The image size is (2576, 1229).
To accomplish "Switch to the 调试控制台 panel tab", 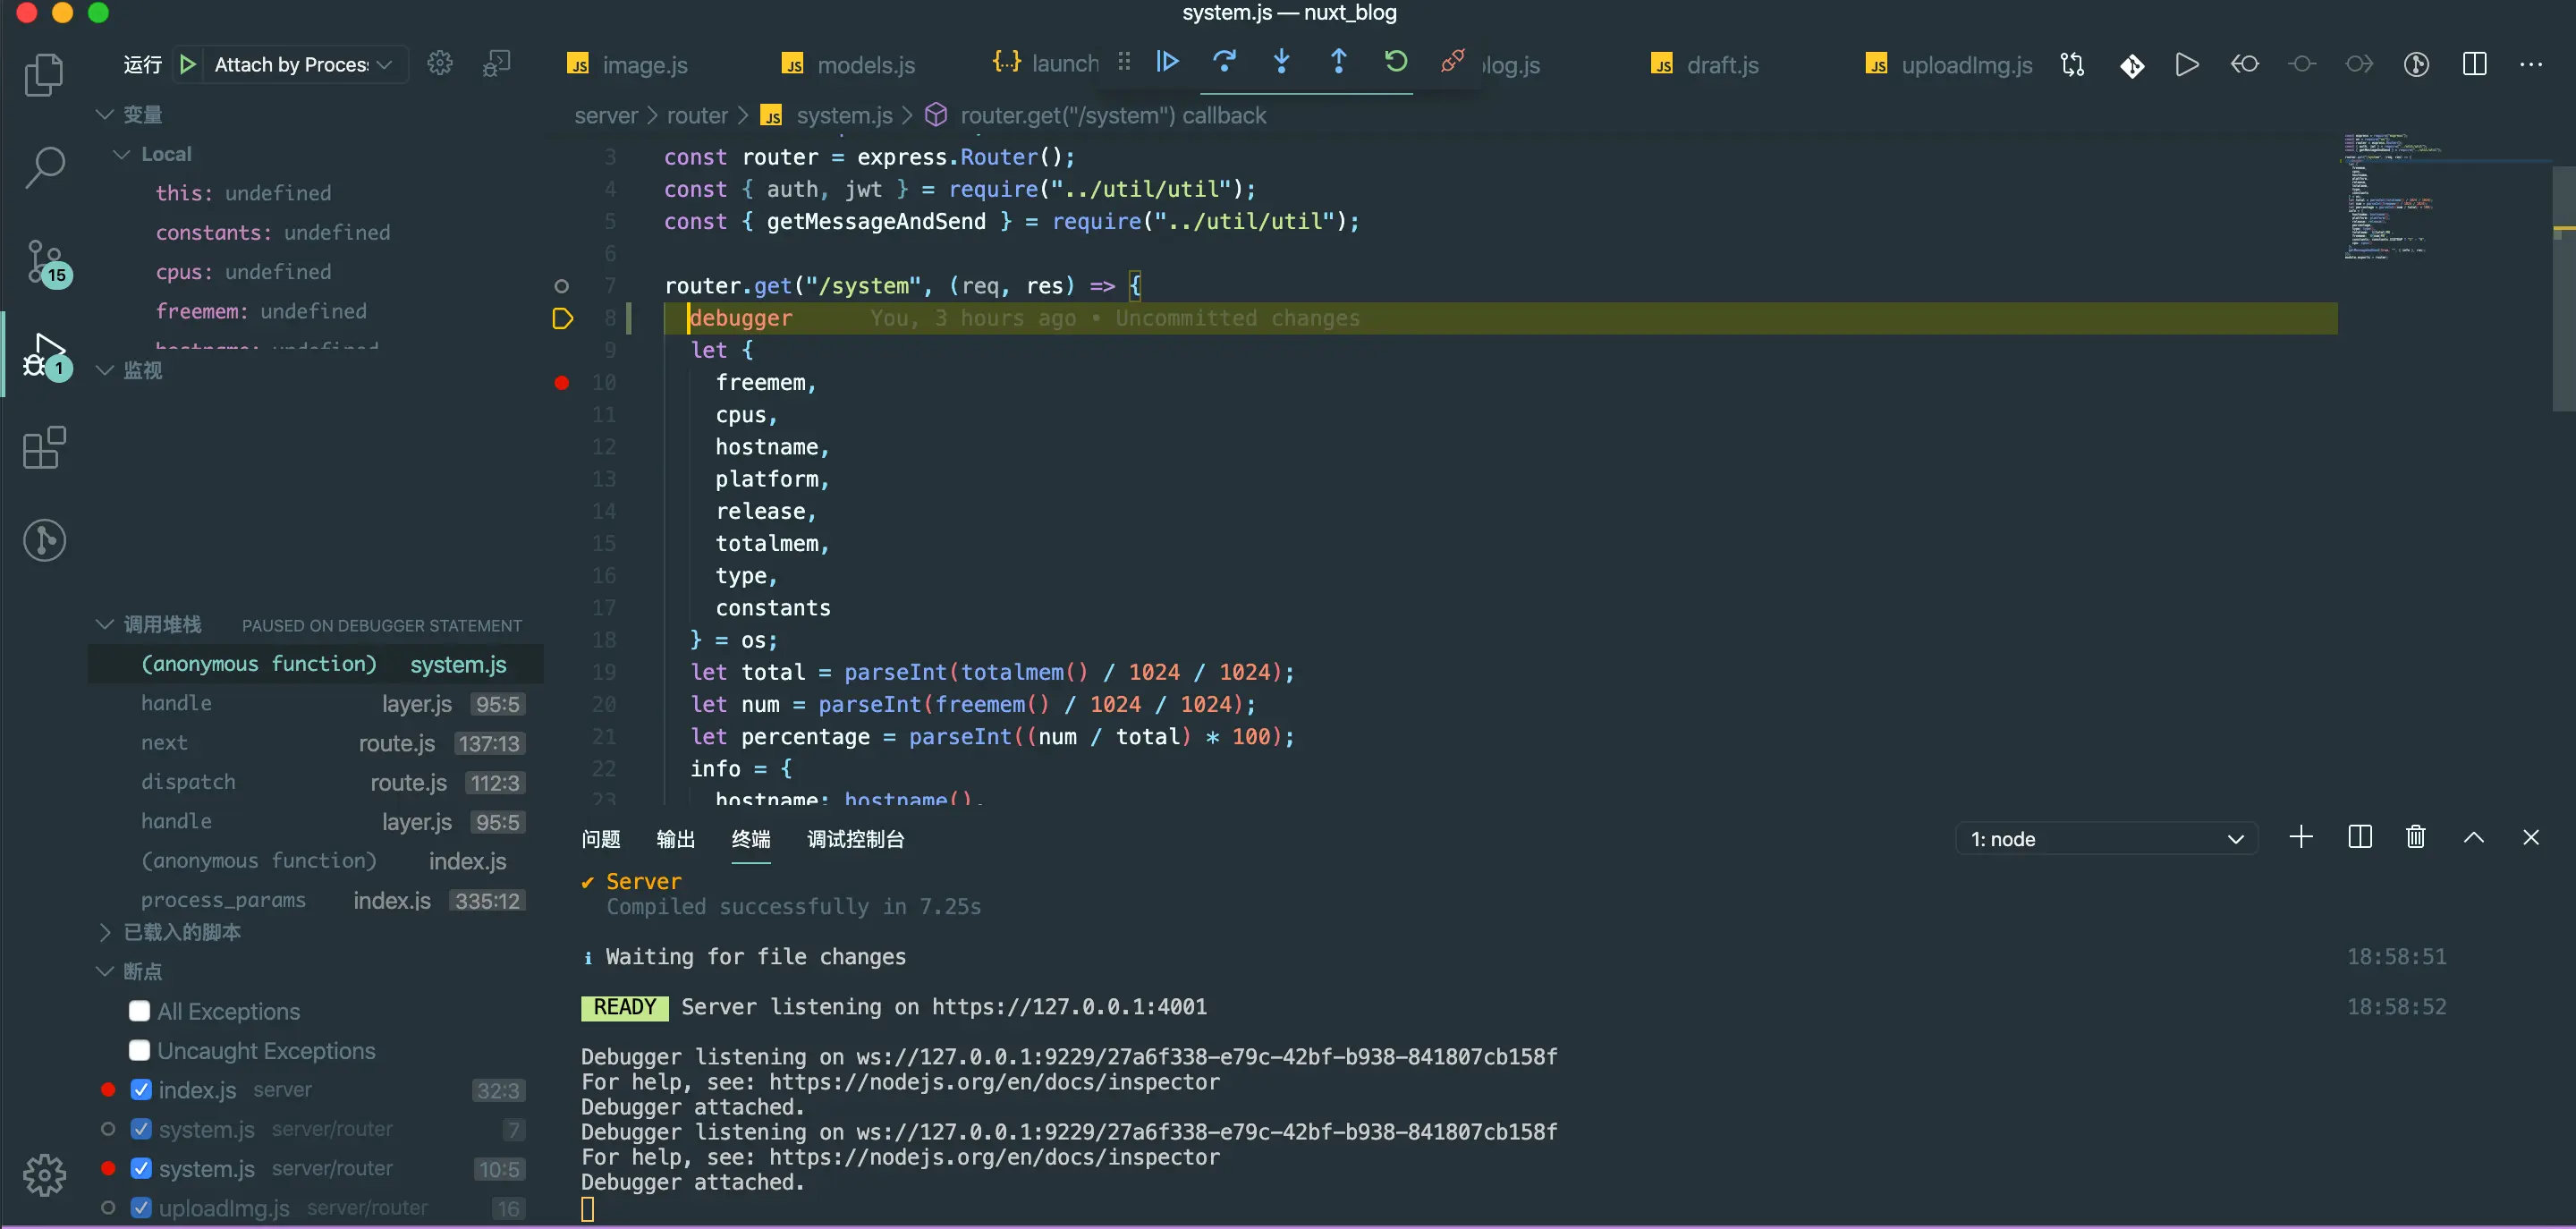I will point(855,839).
